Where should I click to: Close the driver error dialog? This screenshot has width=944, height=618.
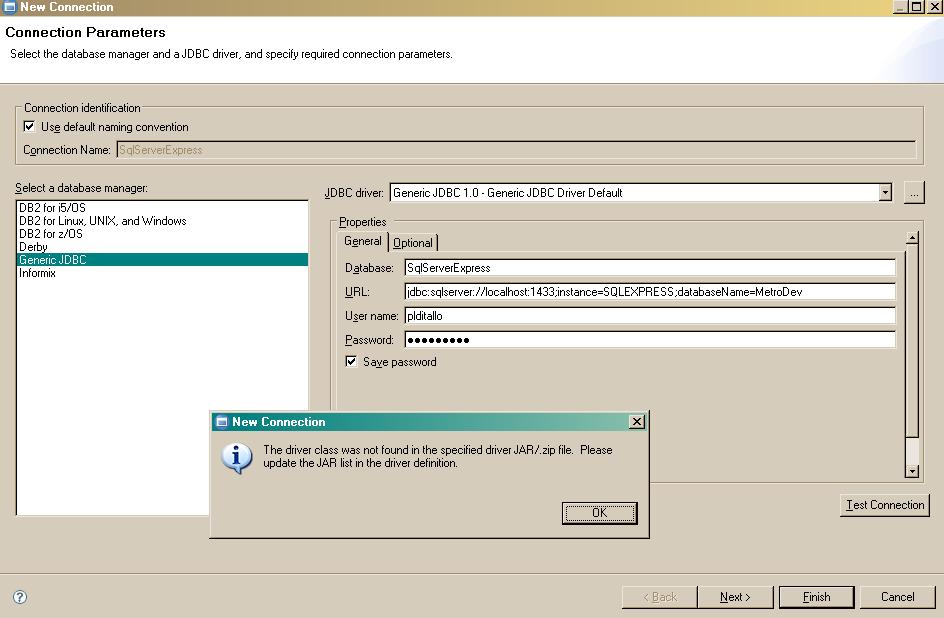pyautogui.click(x=598, y=512)
